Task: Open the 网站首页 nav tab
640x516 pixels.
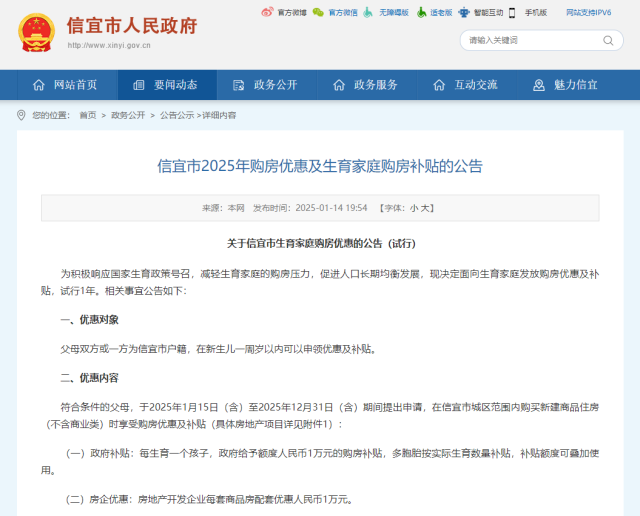Action: point(68,85)
